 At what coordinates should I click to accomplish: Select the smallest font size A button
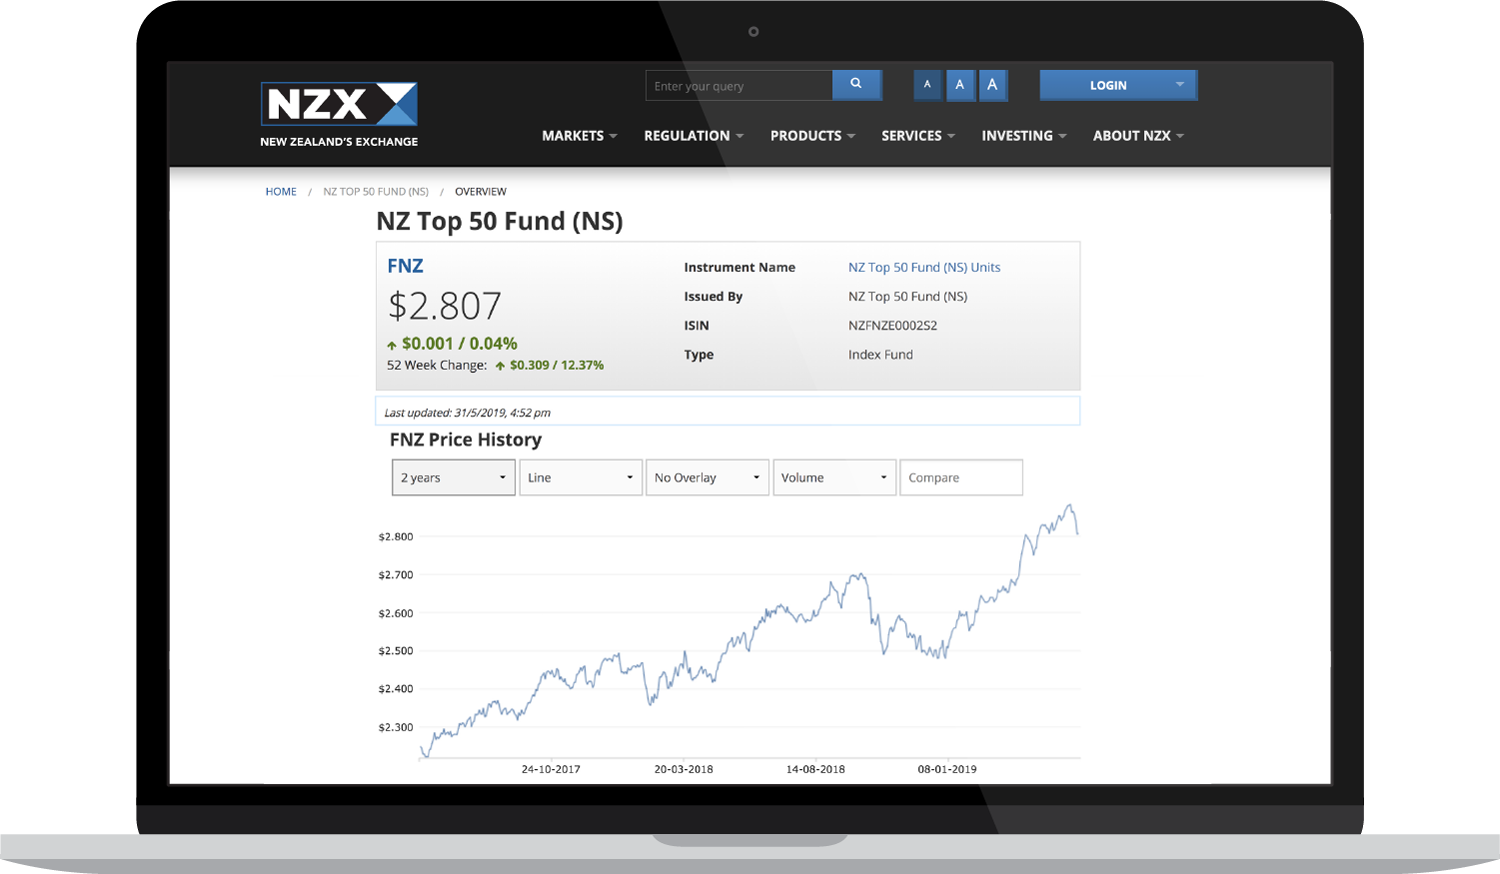927,85
